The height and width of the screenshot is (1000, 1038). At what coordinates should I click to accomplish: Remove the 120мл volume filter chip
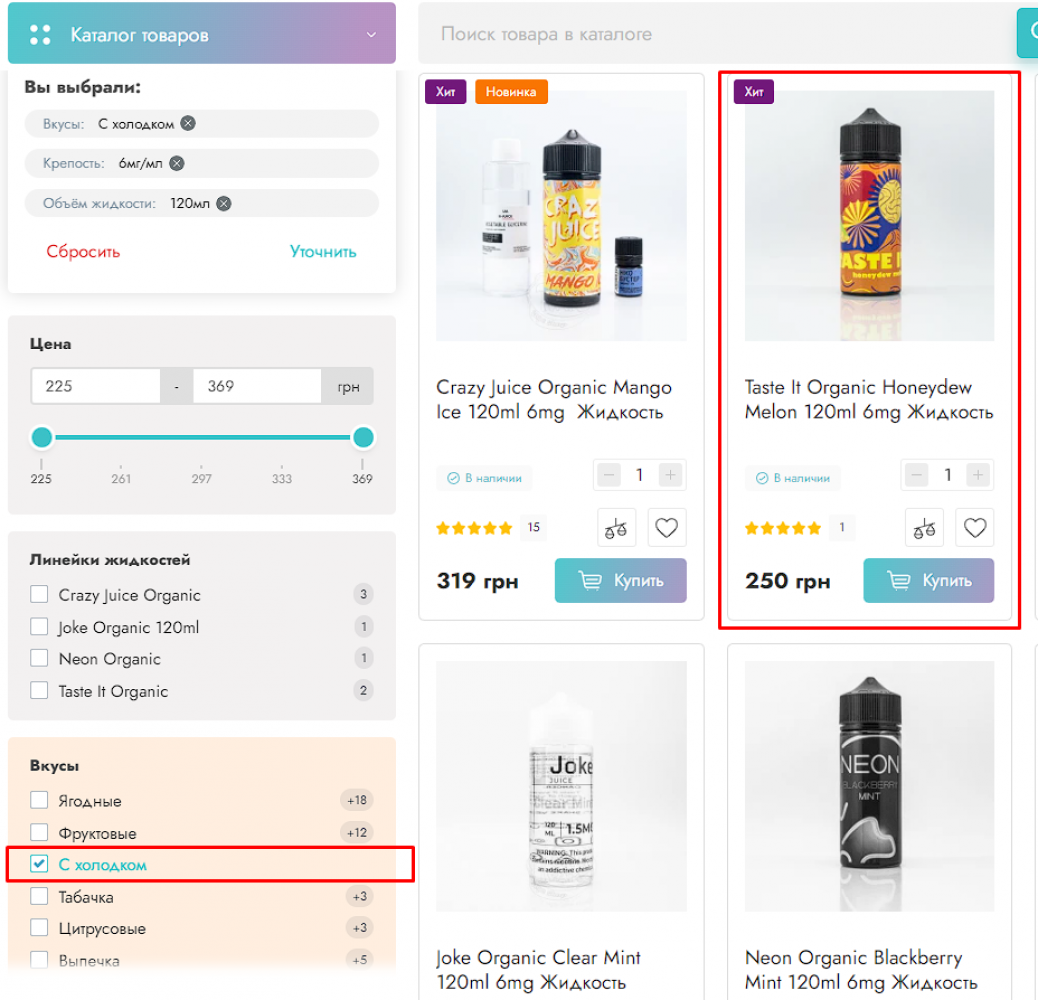224,204
